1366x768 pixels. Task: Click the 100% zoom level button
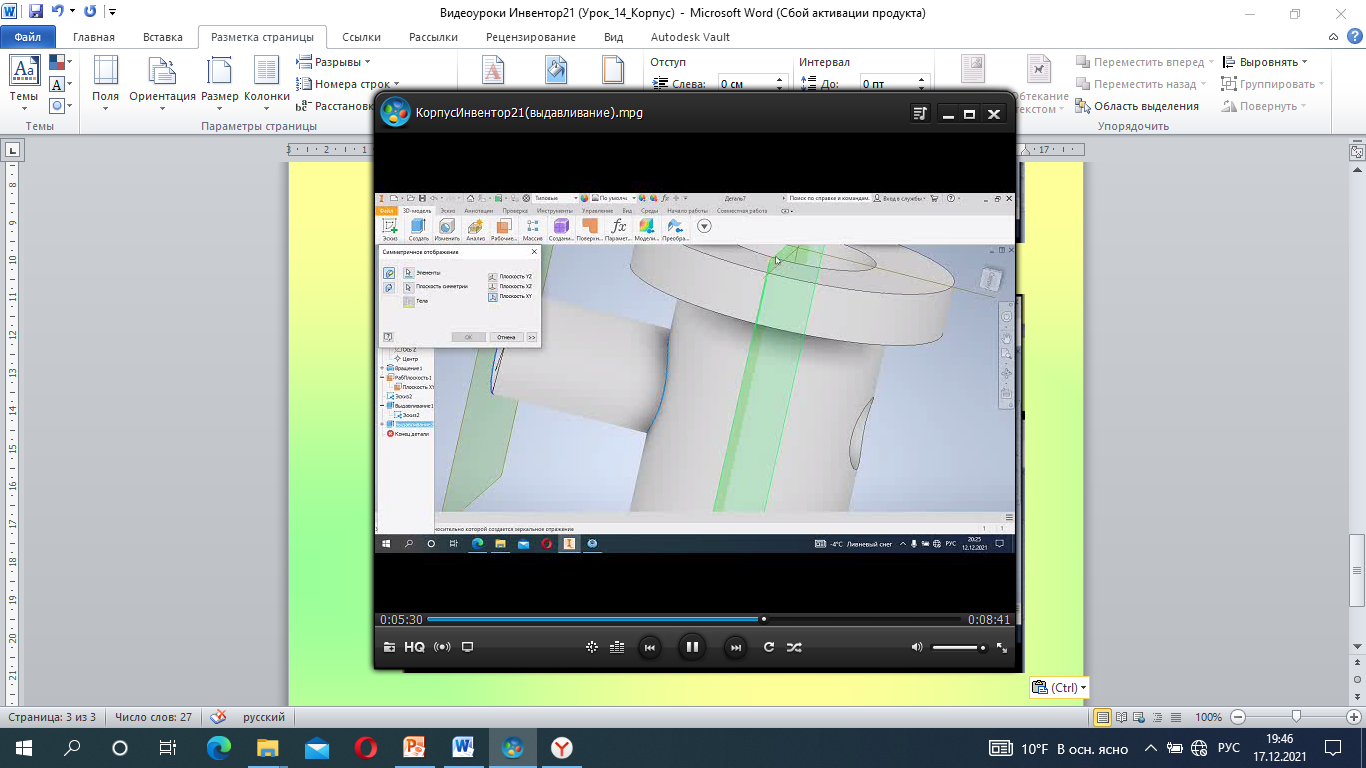(x=1208, y=717)
